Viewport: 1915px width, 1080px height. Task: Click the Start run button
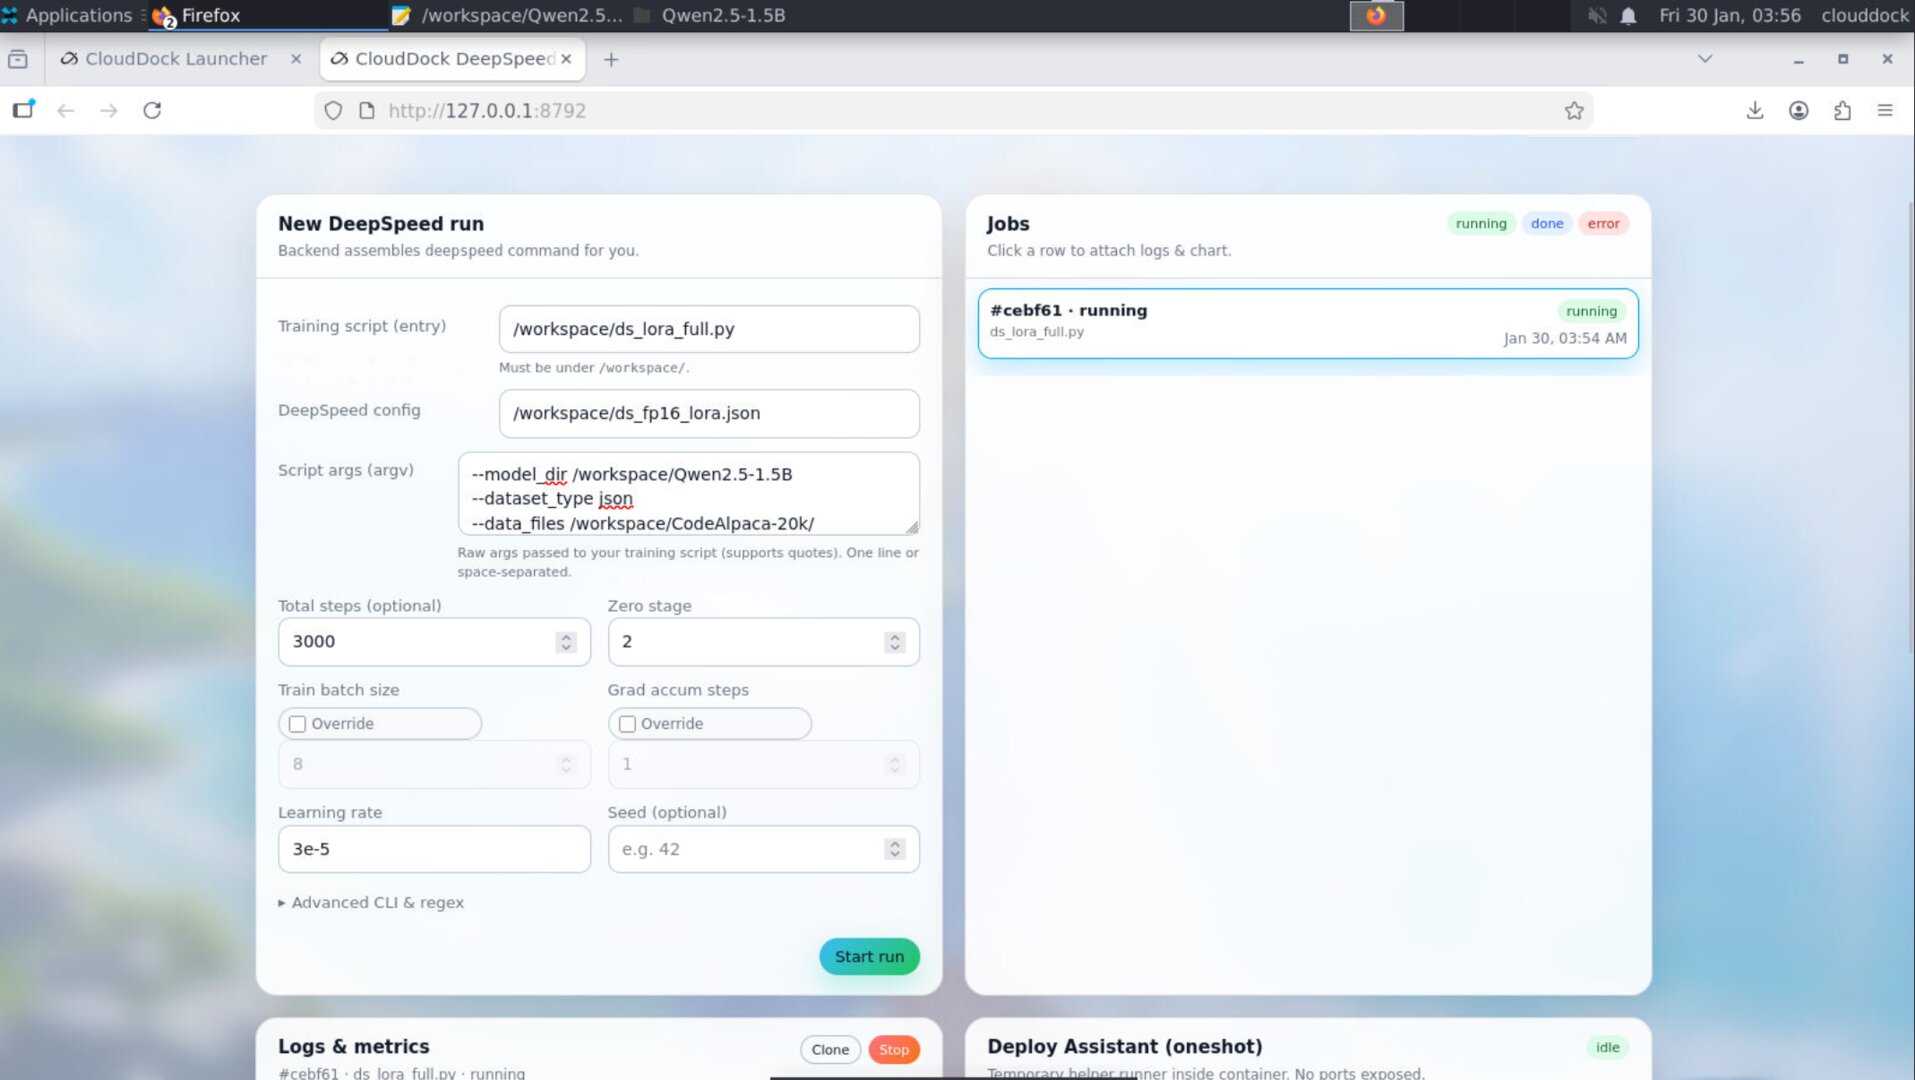point(868,956)
